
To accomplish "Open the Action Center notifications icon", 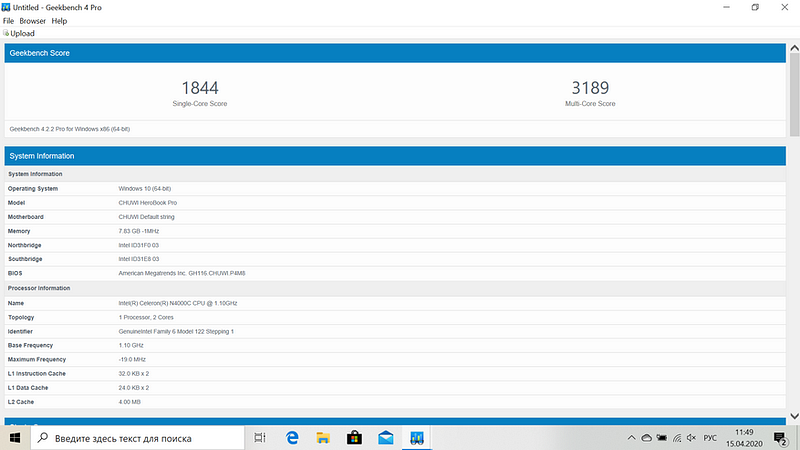I will [x=781, y=438].
